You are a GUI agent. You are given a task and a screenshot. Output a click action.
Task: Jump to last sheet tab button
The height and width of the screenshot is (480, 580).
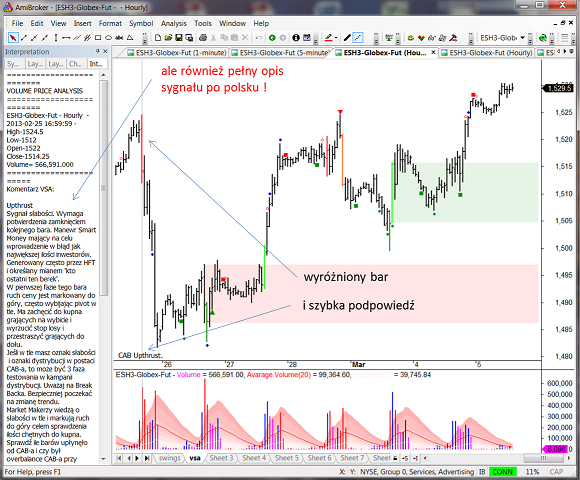[x=147, y=458]
